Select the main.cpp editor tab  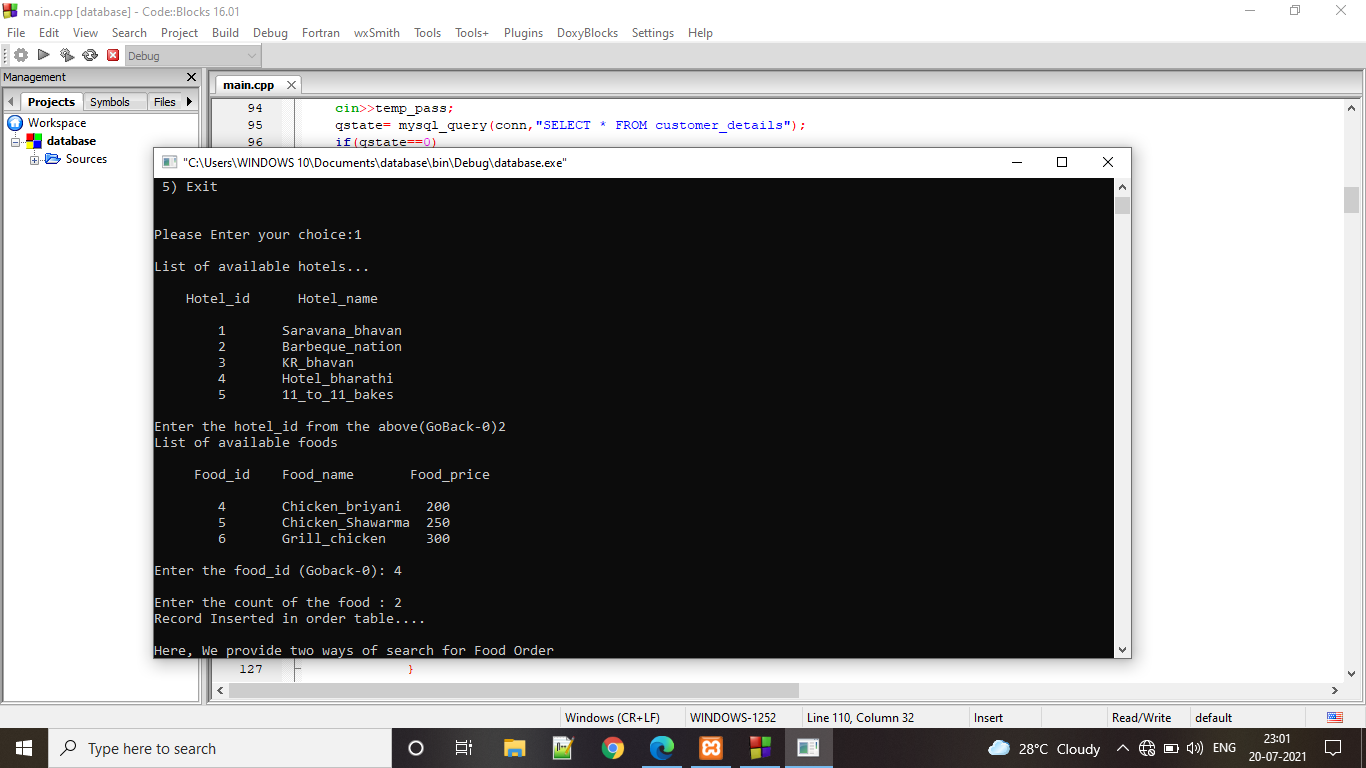248,85
